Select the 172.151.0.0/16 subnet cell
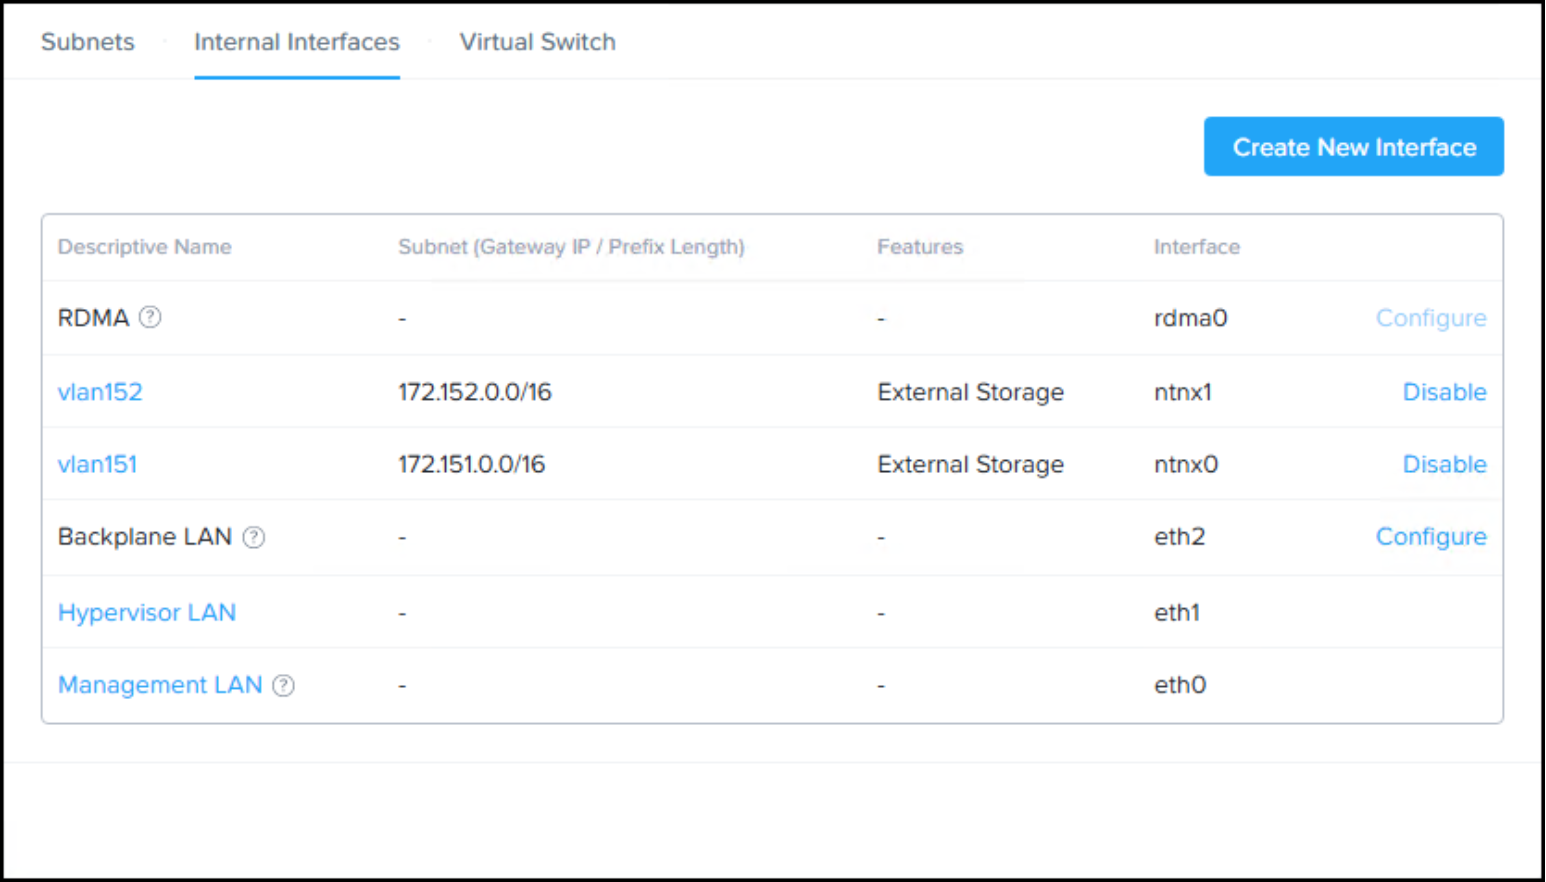 click(x=472, y=464)
